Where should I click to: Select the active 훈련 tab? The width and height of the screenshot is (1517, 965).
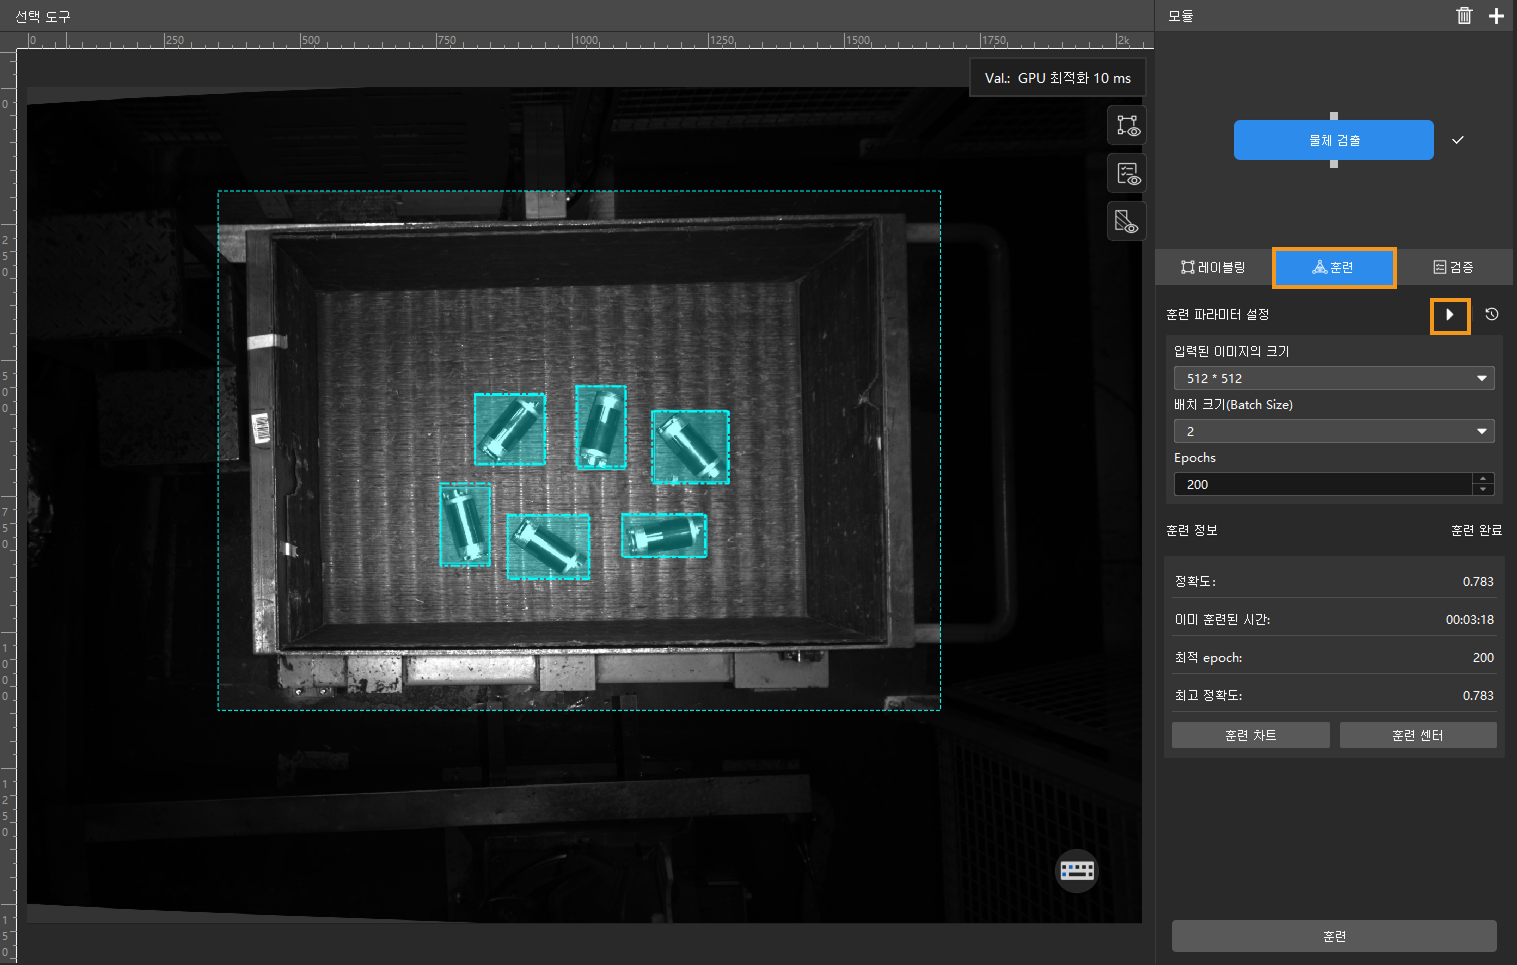pos(1333,267)
